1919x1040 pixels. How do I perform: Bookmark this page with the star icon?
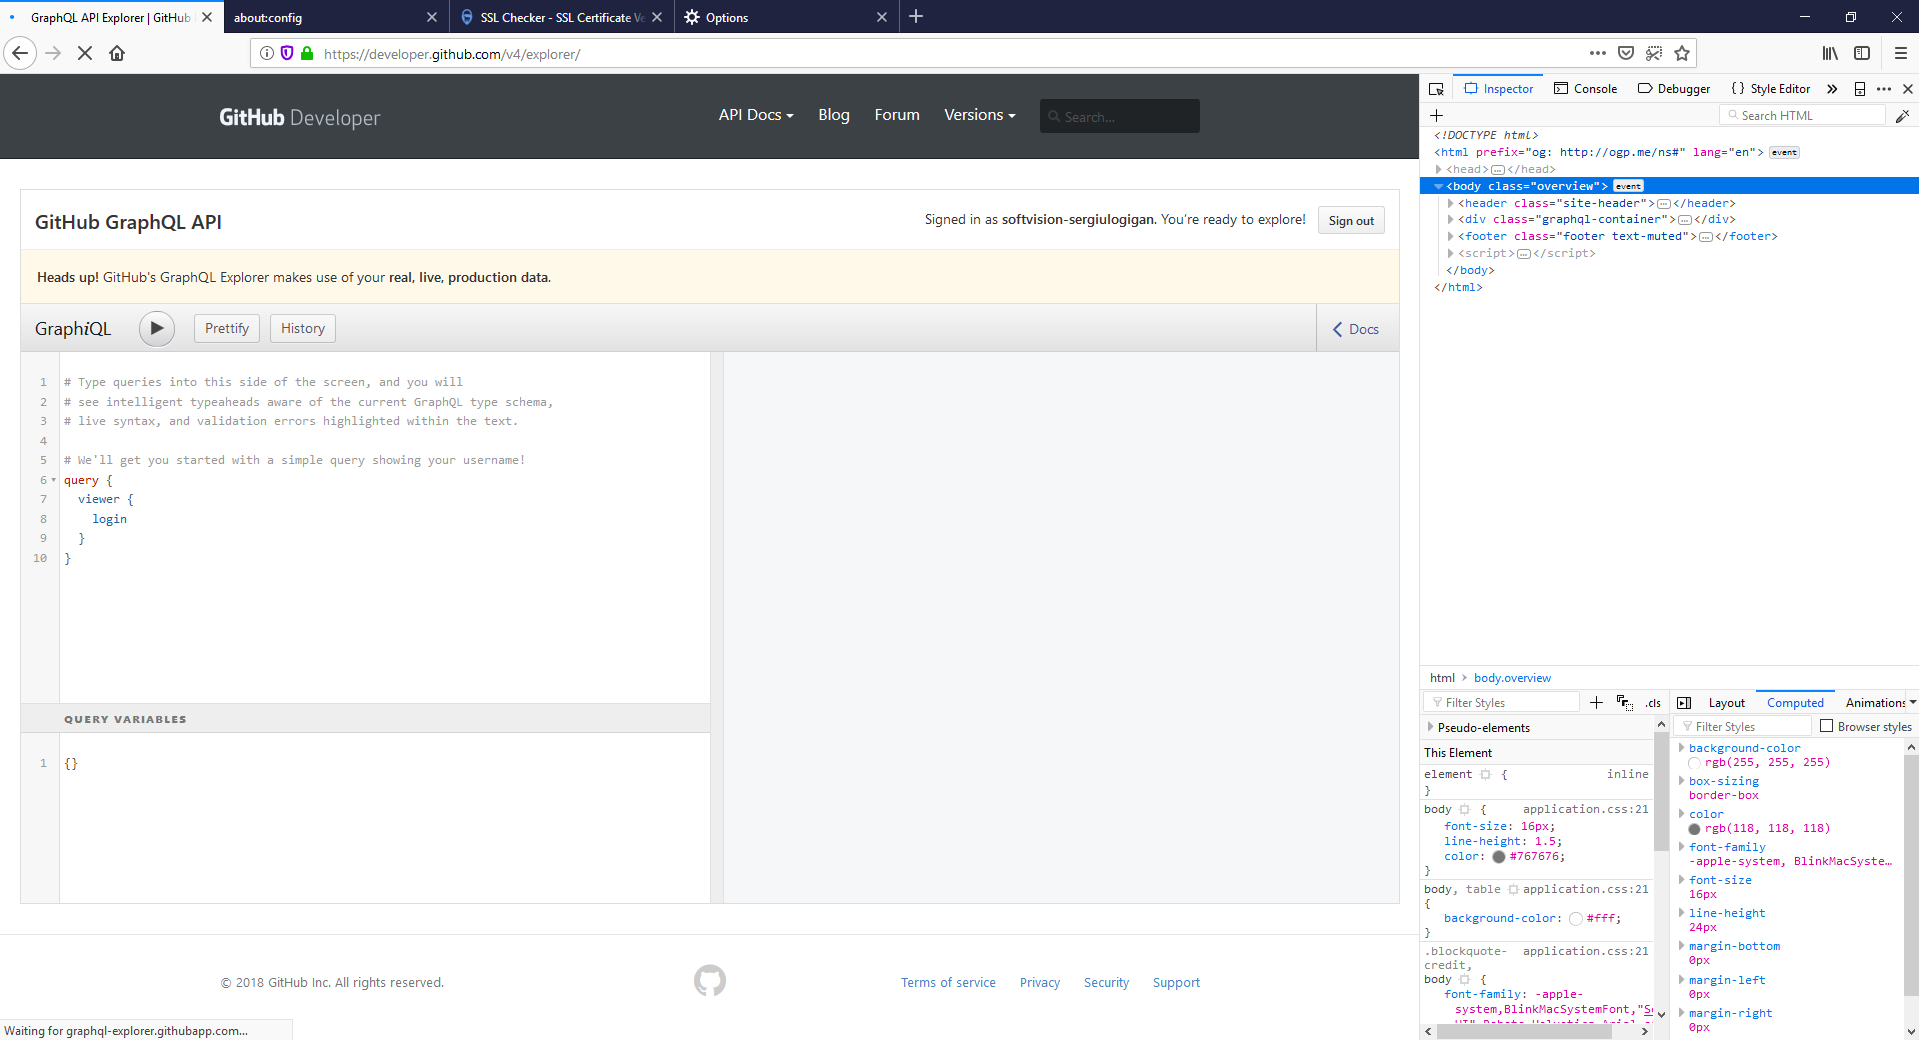(1682, 53)
